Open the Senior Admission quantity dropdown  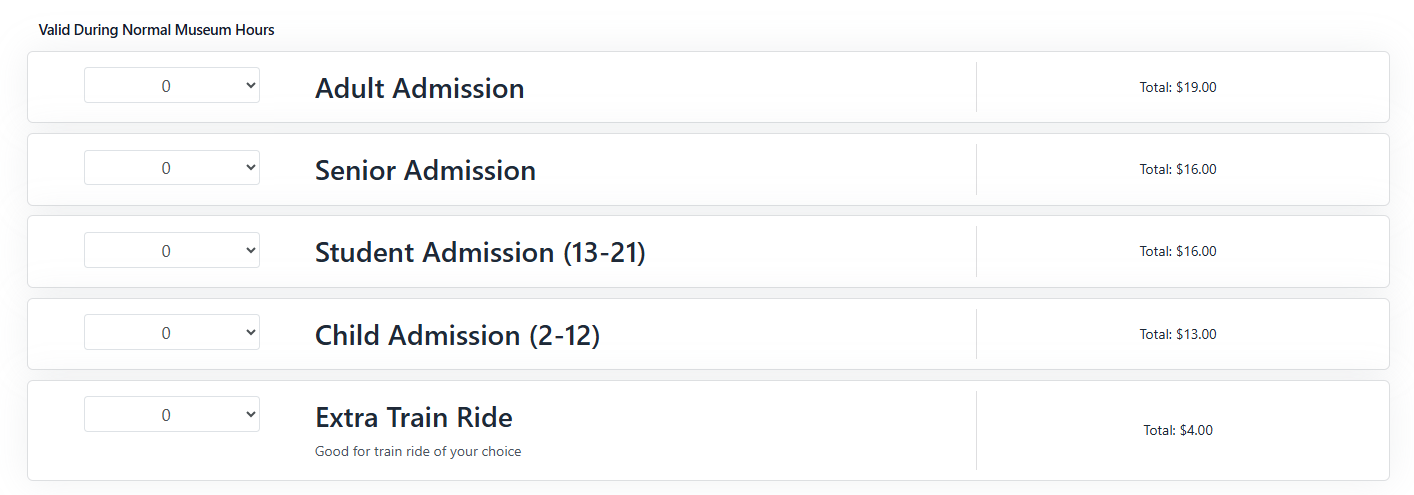click(171, 168)
